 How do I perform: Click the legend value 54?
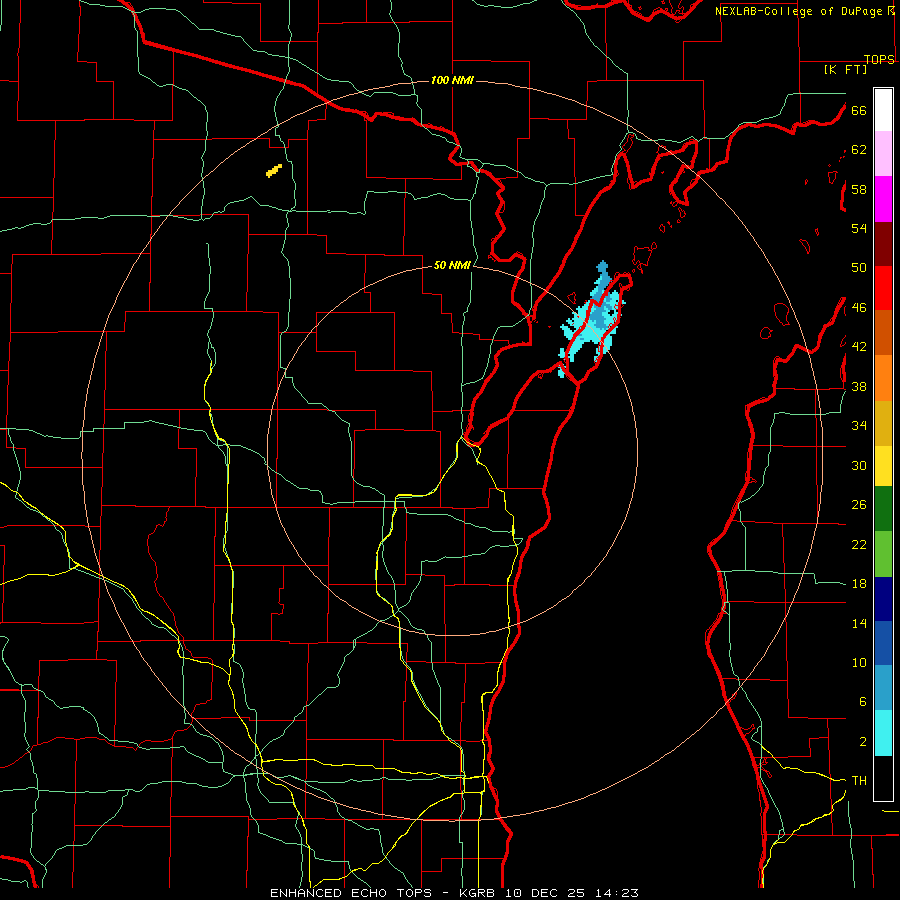pyautogui.click(x=859, y=228)
